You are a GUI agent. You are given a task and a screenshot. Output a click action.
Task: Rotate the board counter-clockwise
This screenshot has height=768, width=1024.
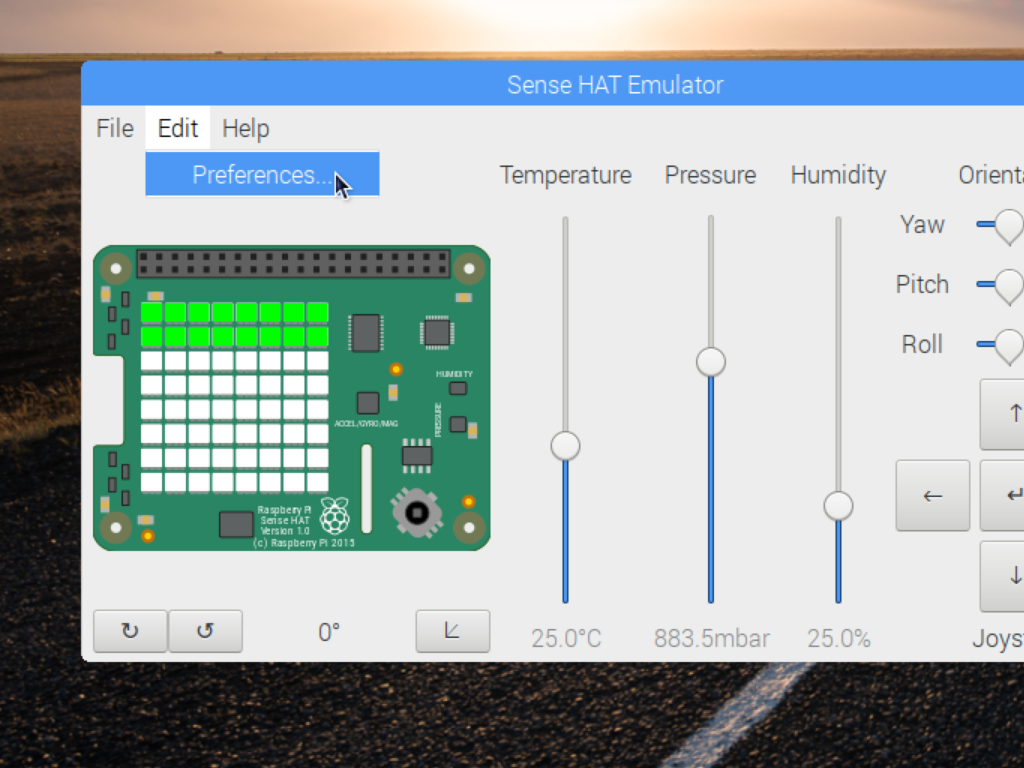[205, 631]
